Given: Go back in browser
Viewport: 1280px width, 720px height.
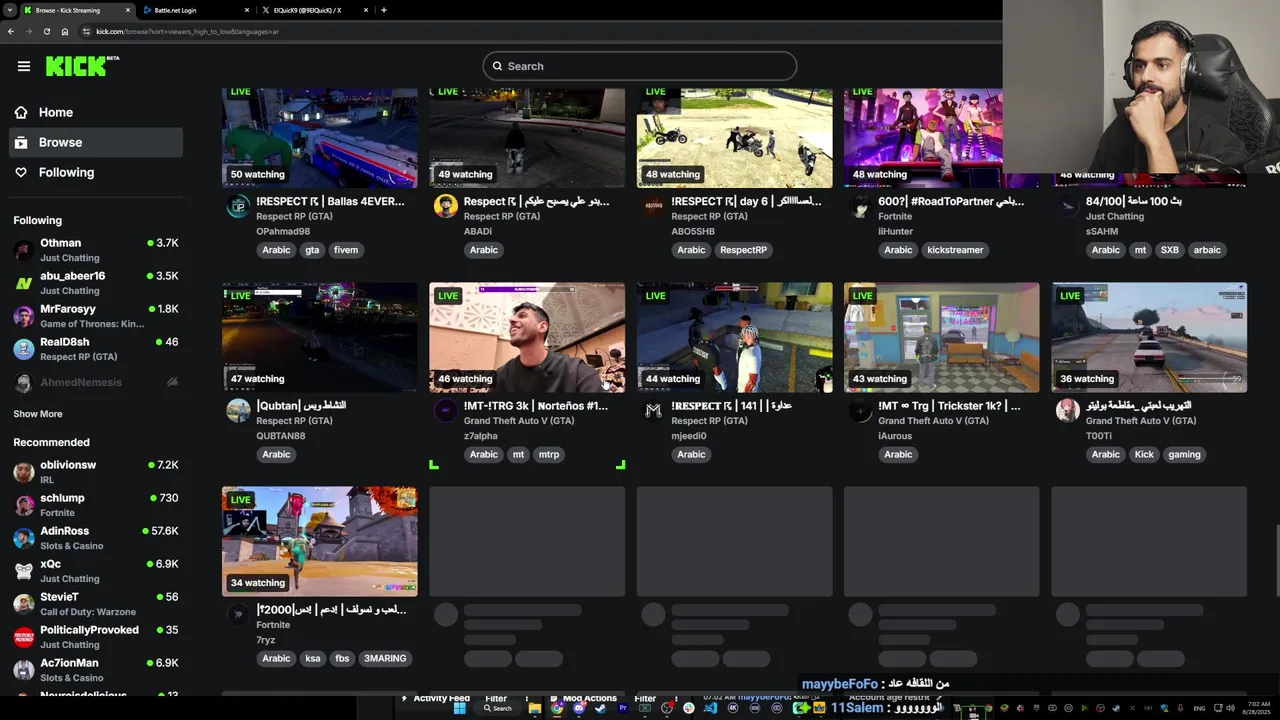Looking at the screenshot, I should [11, 31].
